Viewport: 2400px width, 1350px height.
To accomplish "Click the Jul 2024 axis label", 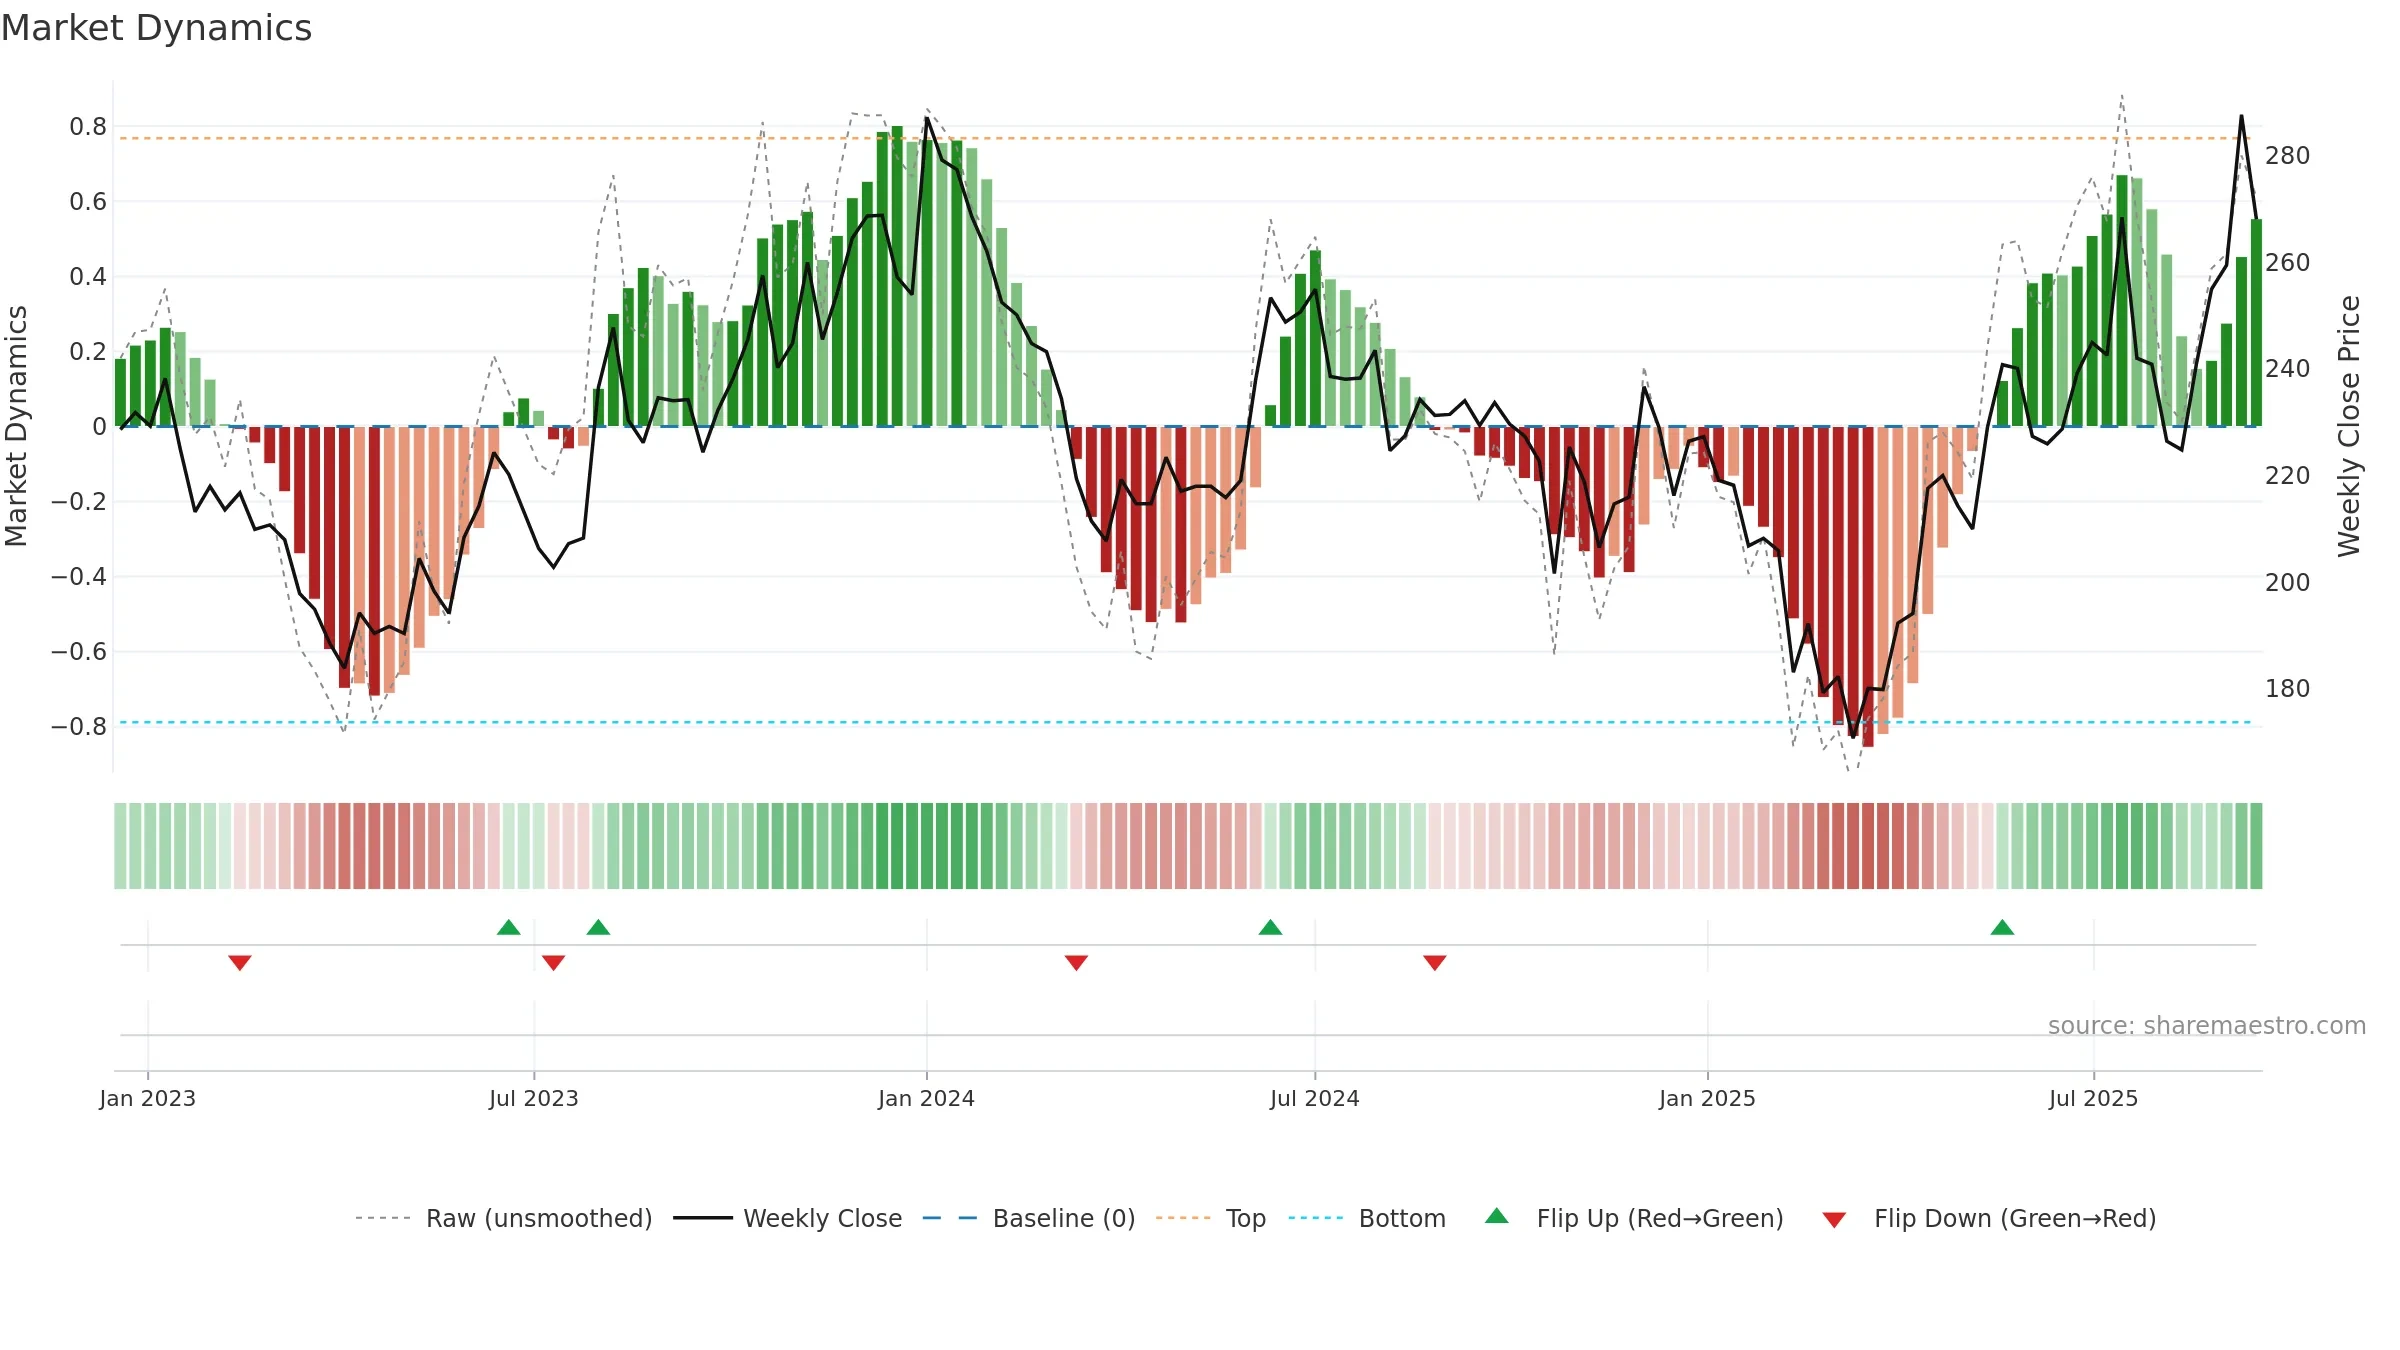I will click(1315, 1098).
